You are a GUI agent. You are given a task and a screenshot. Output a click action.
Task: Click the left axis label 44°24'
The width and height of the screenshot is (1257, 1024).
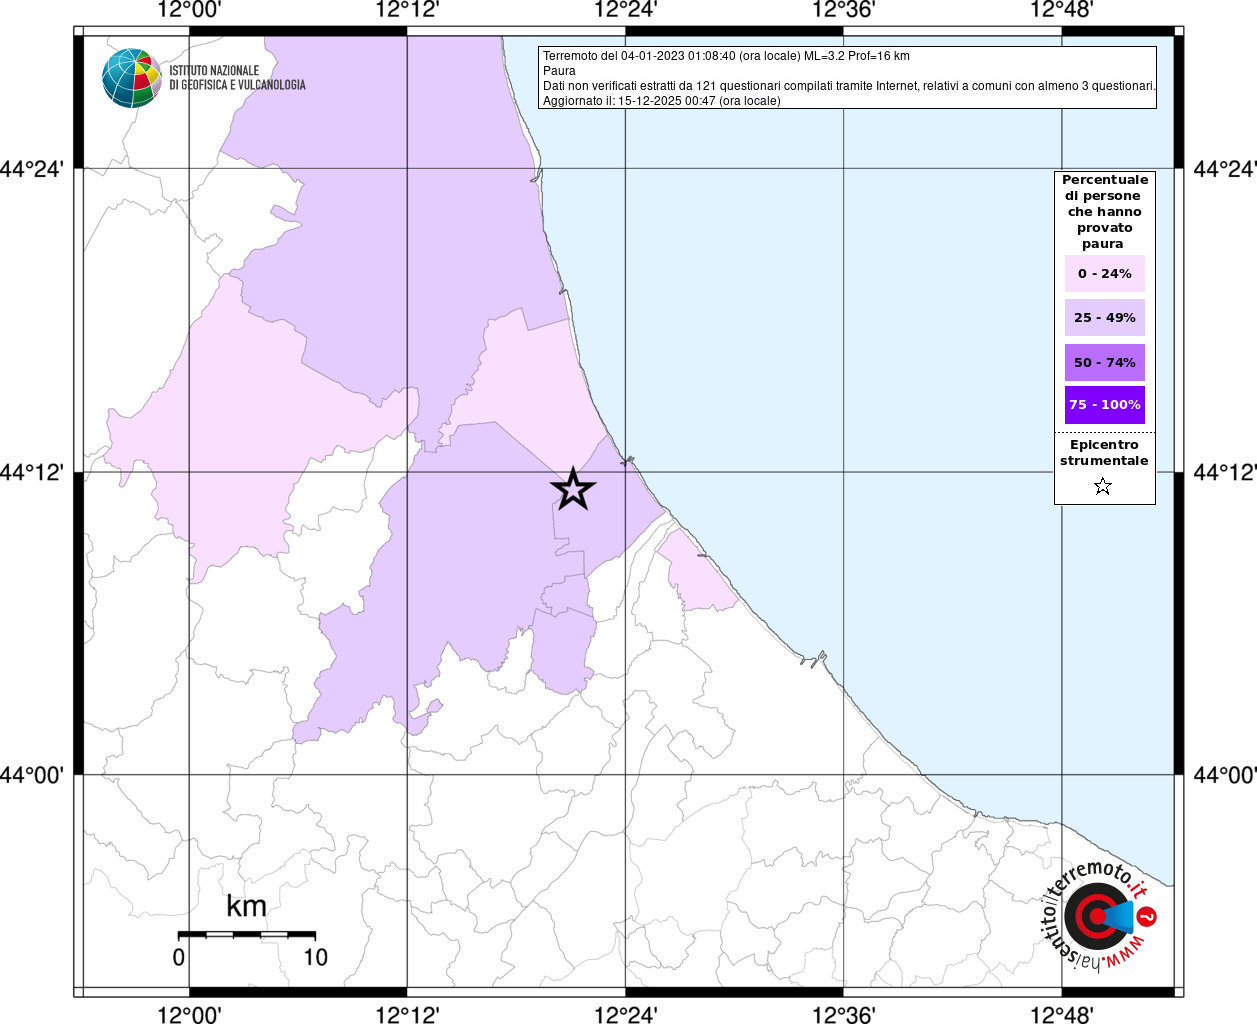click(32, 169)
